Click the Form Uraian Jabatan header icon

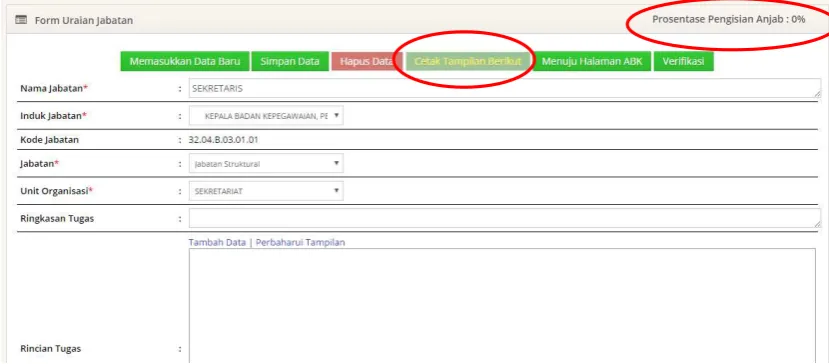point(21,20)
